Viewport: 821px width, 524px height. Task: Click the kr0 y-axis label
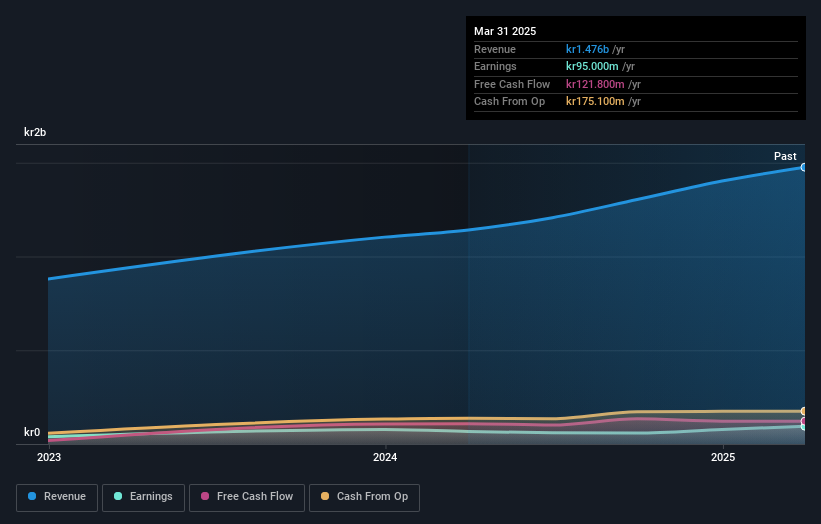point(32,432)
